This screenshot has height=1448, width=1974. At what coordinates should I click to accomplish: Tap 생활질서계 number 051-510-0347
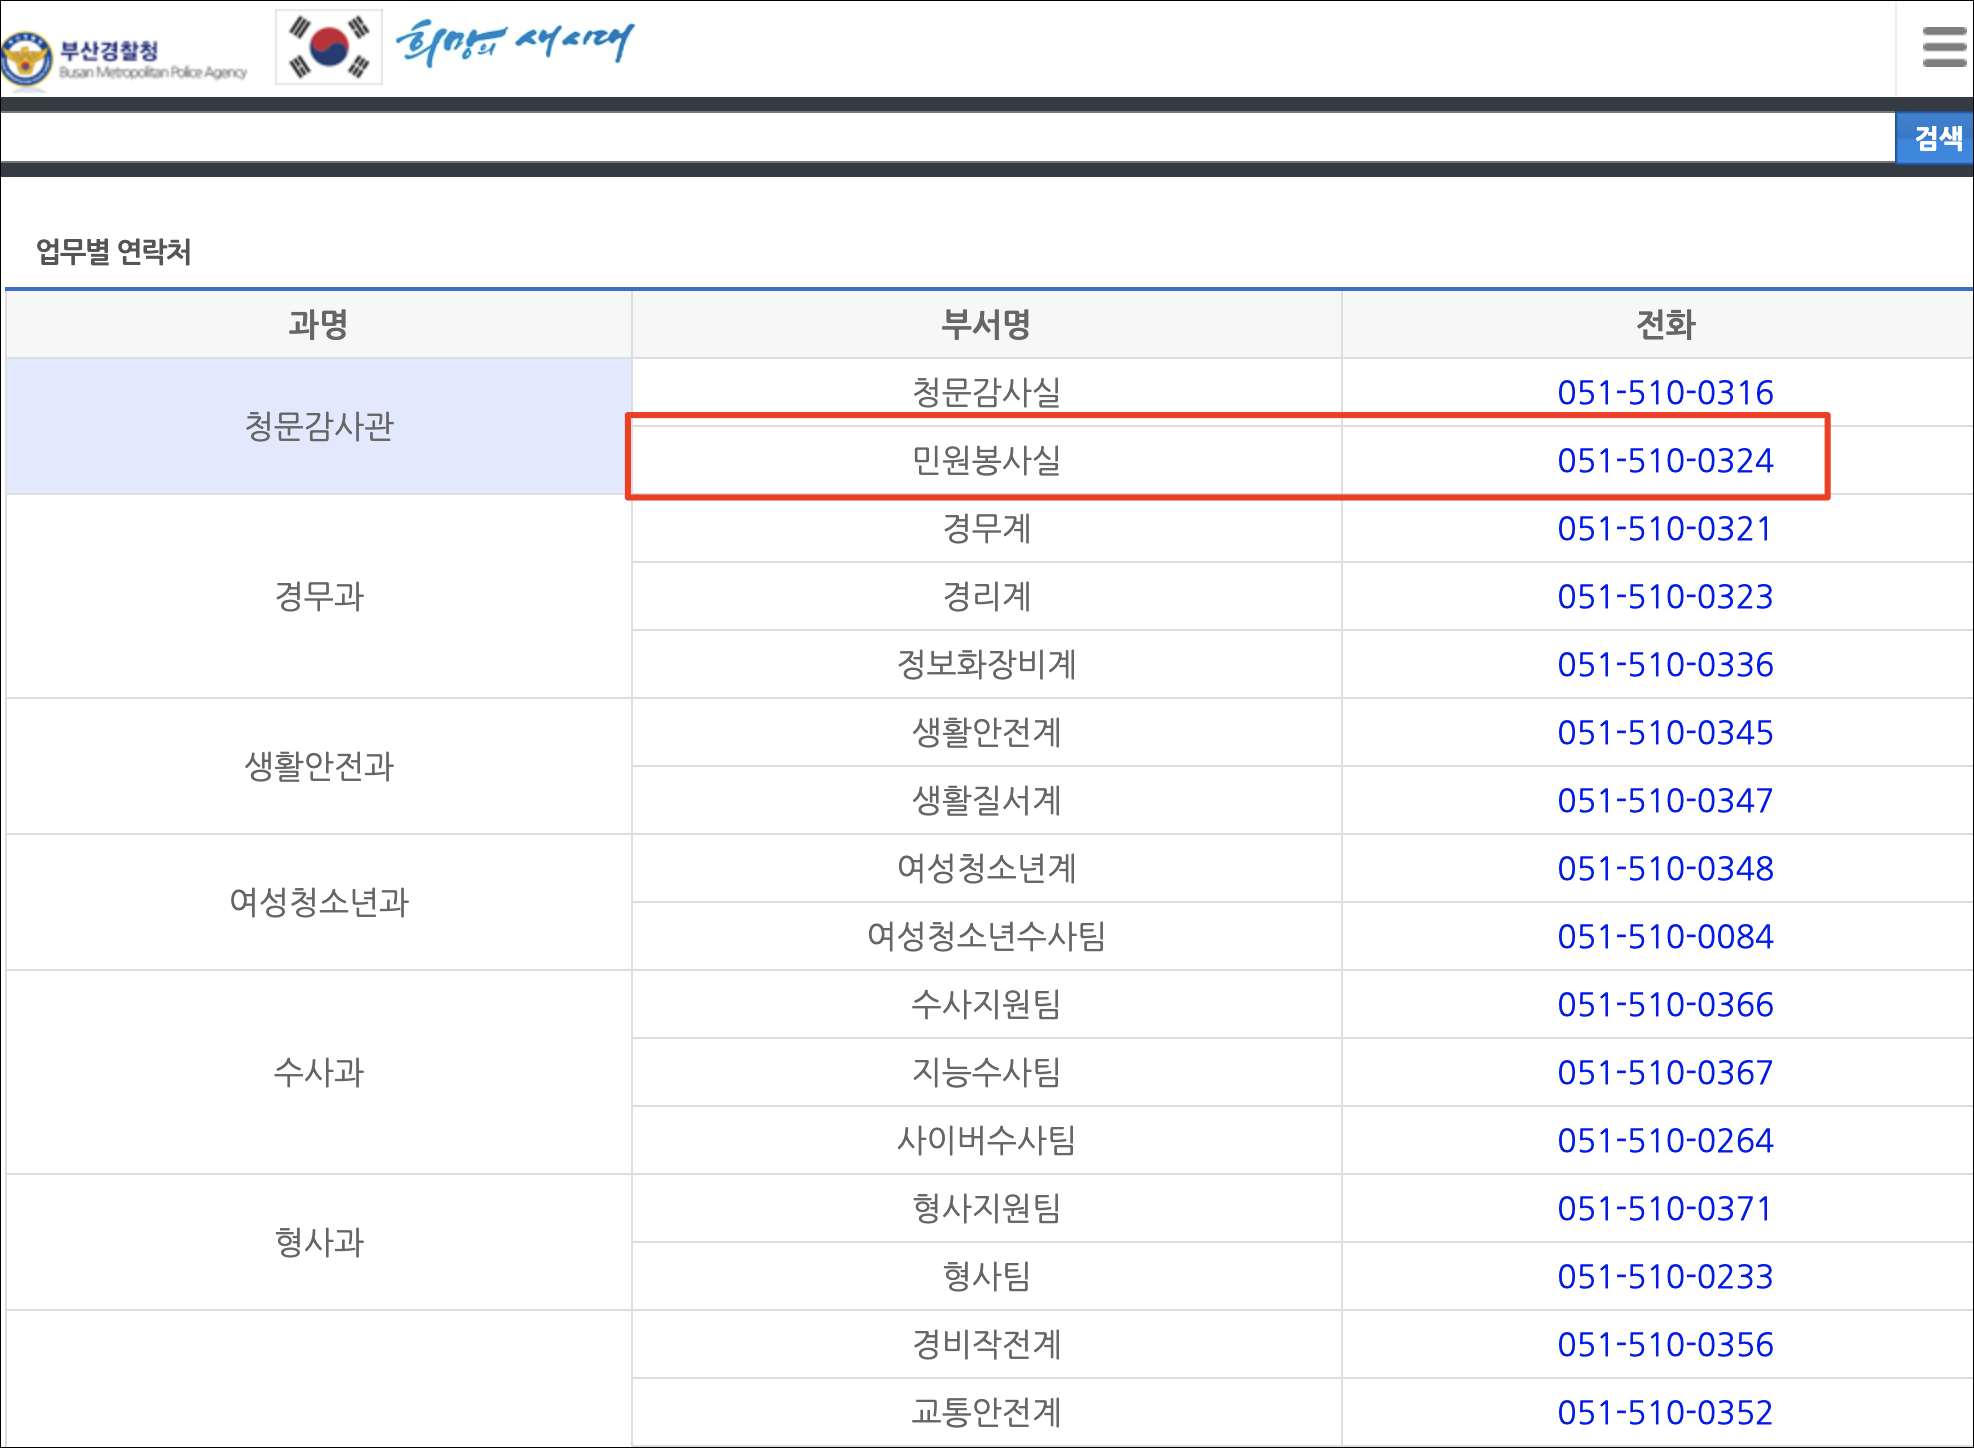point(1664,801)
